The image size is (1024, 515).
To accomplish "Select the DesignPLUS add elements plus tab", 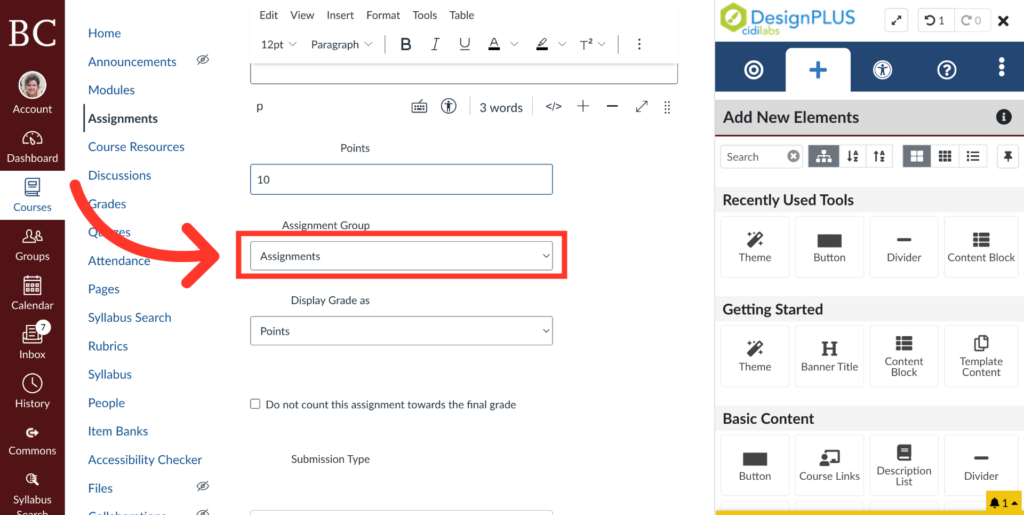I will click(x=818, y=70).
